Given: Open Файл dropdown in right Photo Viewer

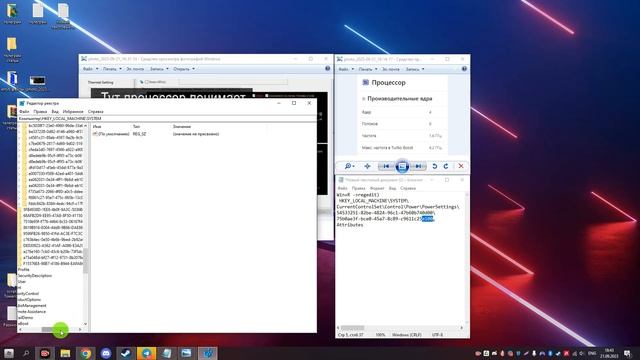Looking at the screenshot, I should pyautogui.click(x=346, y=69).
